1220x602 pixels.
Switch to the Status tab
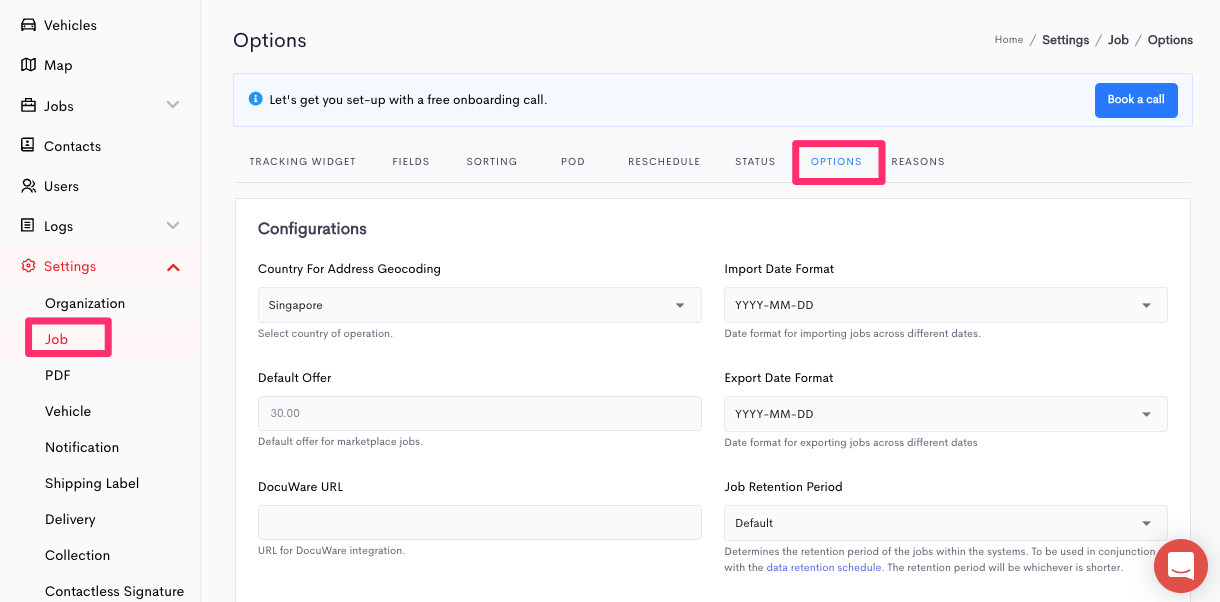[x=755, y=162]
